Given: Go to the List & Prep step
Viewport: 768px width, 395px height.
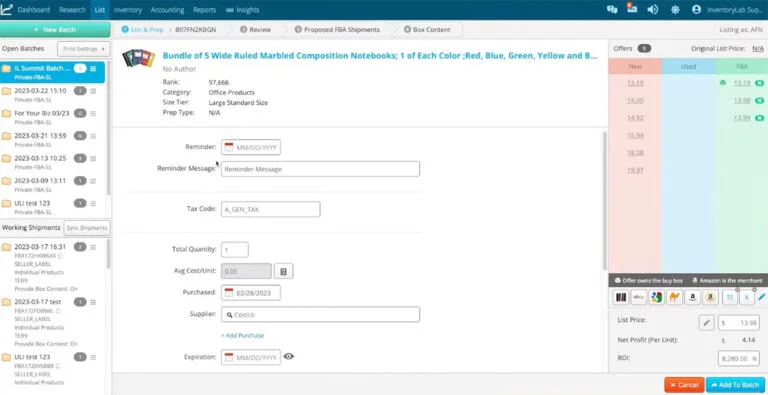Looking at the screenshot, I should click(x=143, y=29).
